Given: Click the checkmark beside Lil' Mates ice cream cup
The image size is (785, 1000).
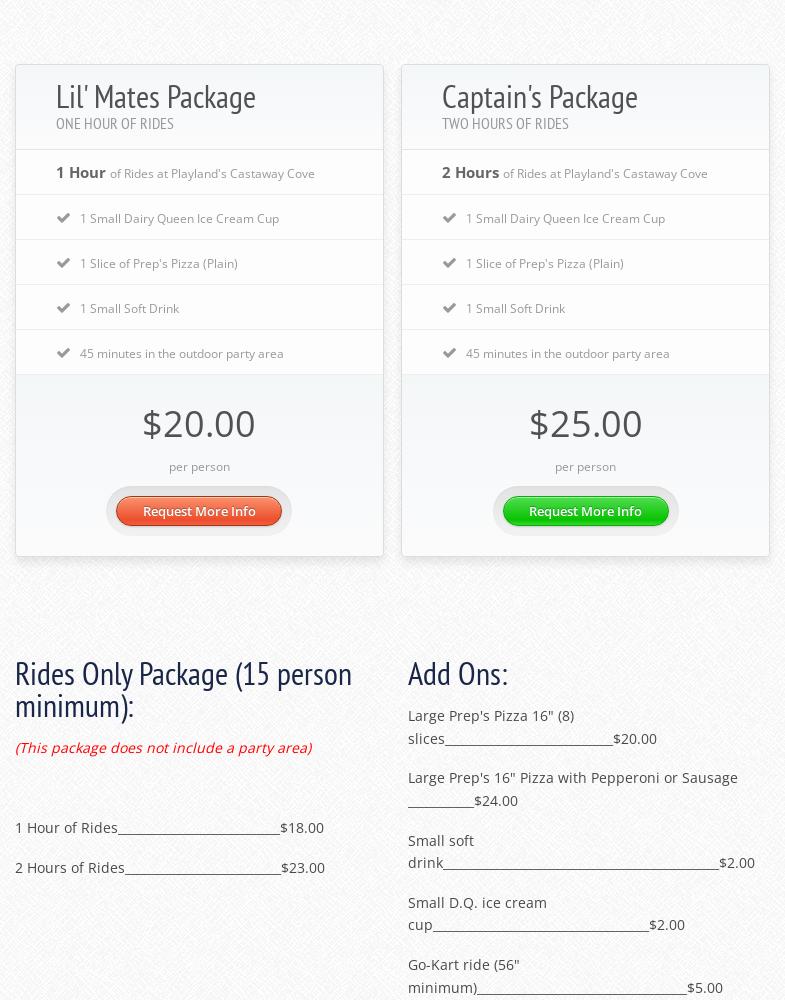Looking at the screenshot, I should point(63,217).
